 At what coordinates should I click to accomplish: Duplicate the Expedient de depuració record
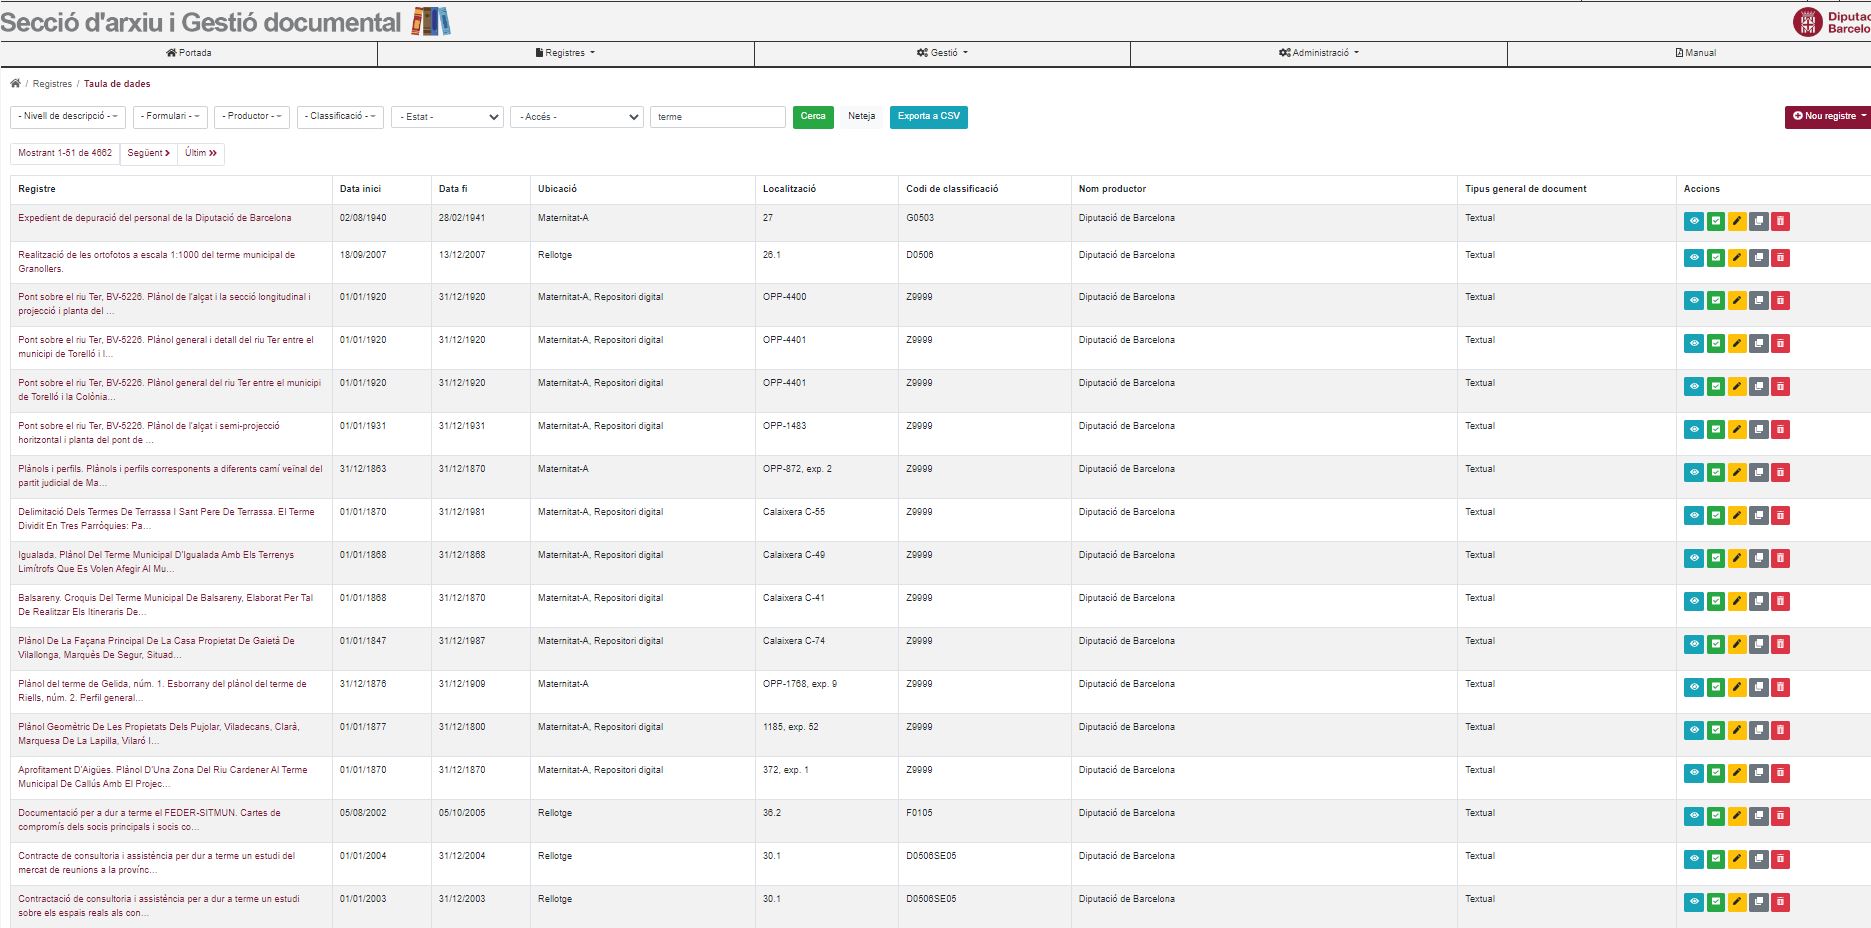pyautogui.click(x=1759, y=221)
